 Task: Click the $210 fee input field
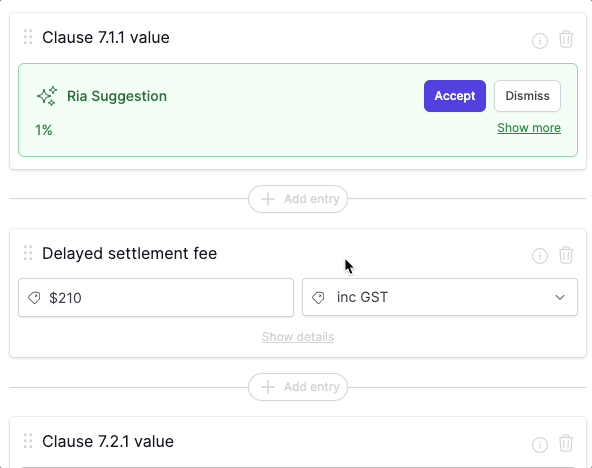click(x=156, y=297)
